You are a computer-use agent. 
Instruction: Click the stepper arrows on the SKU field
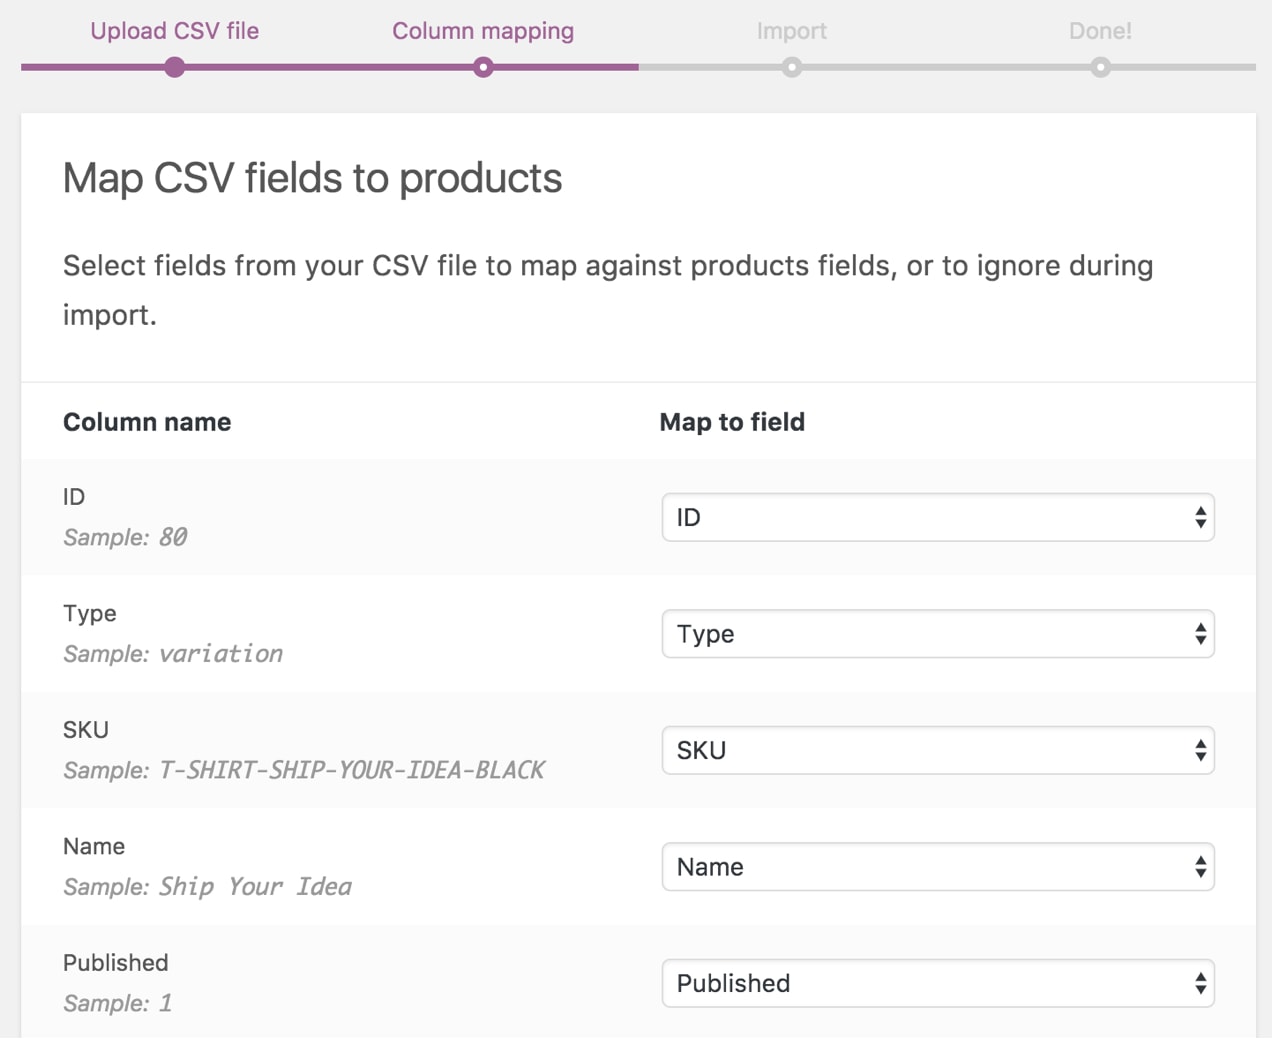[x=1200, y=750]
